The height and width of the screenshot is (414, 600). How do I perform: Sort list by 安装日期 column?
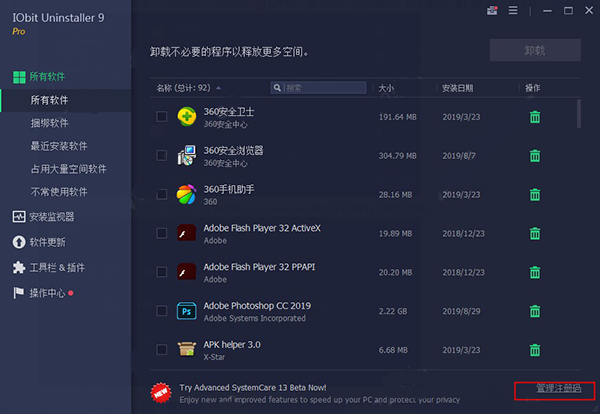pyautogui.click(x=458, y=88)
